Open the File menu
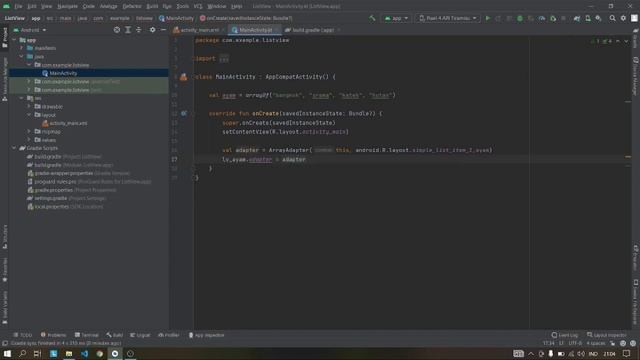640x360 pixels. (x=18, y=7)
